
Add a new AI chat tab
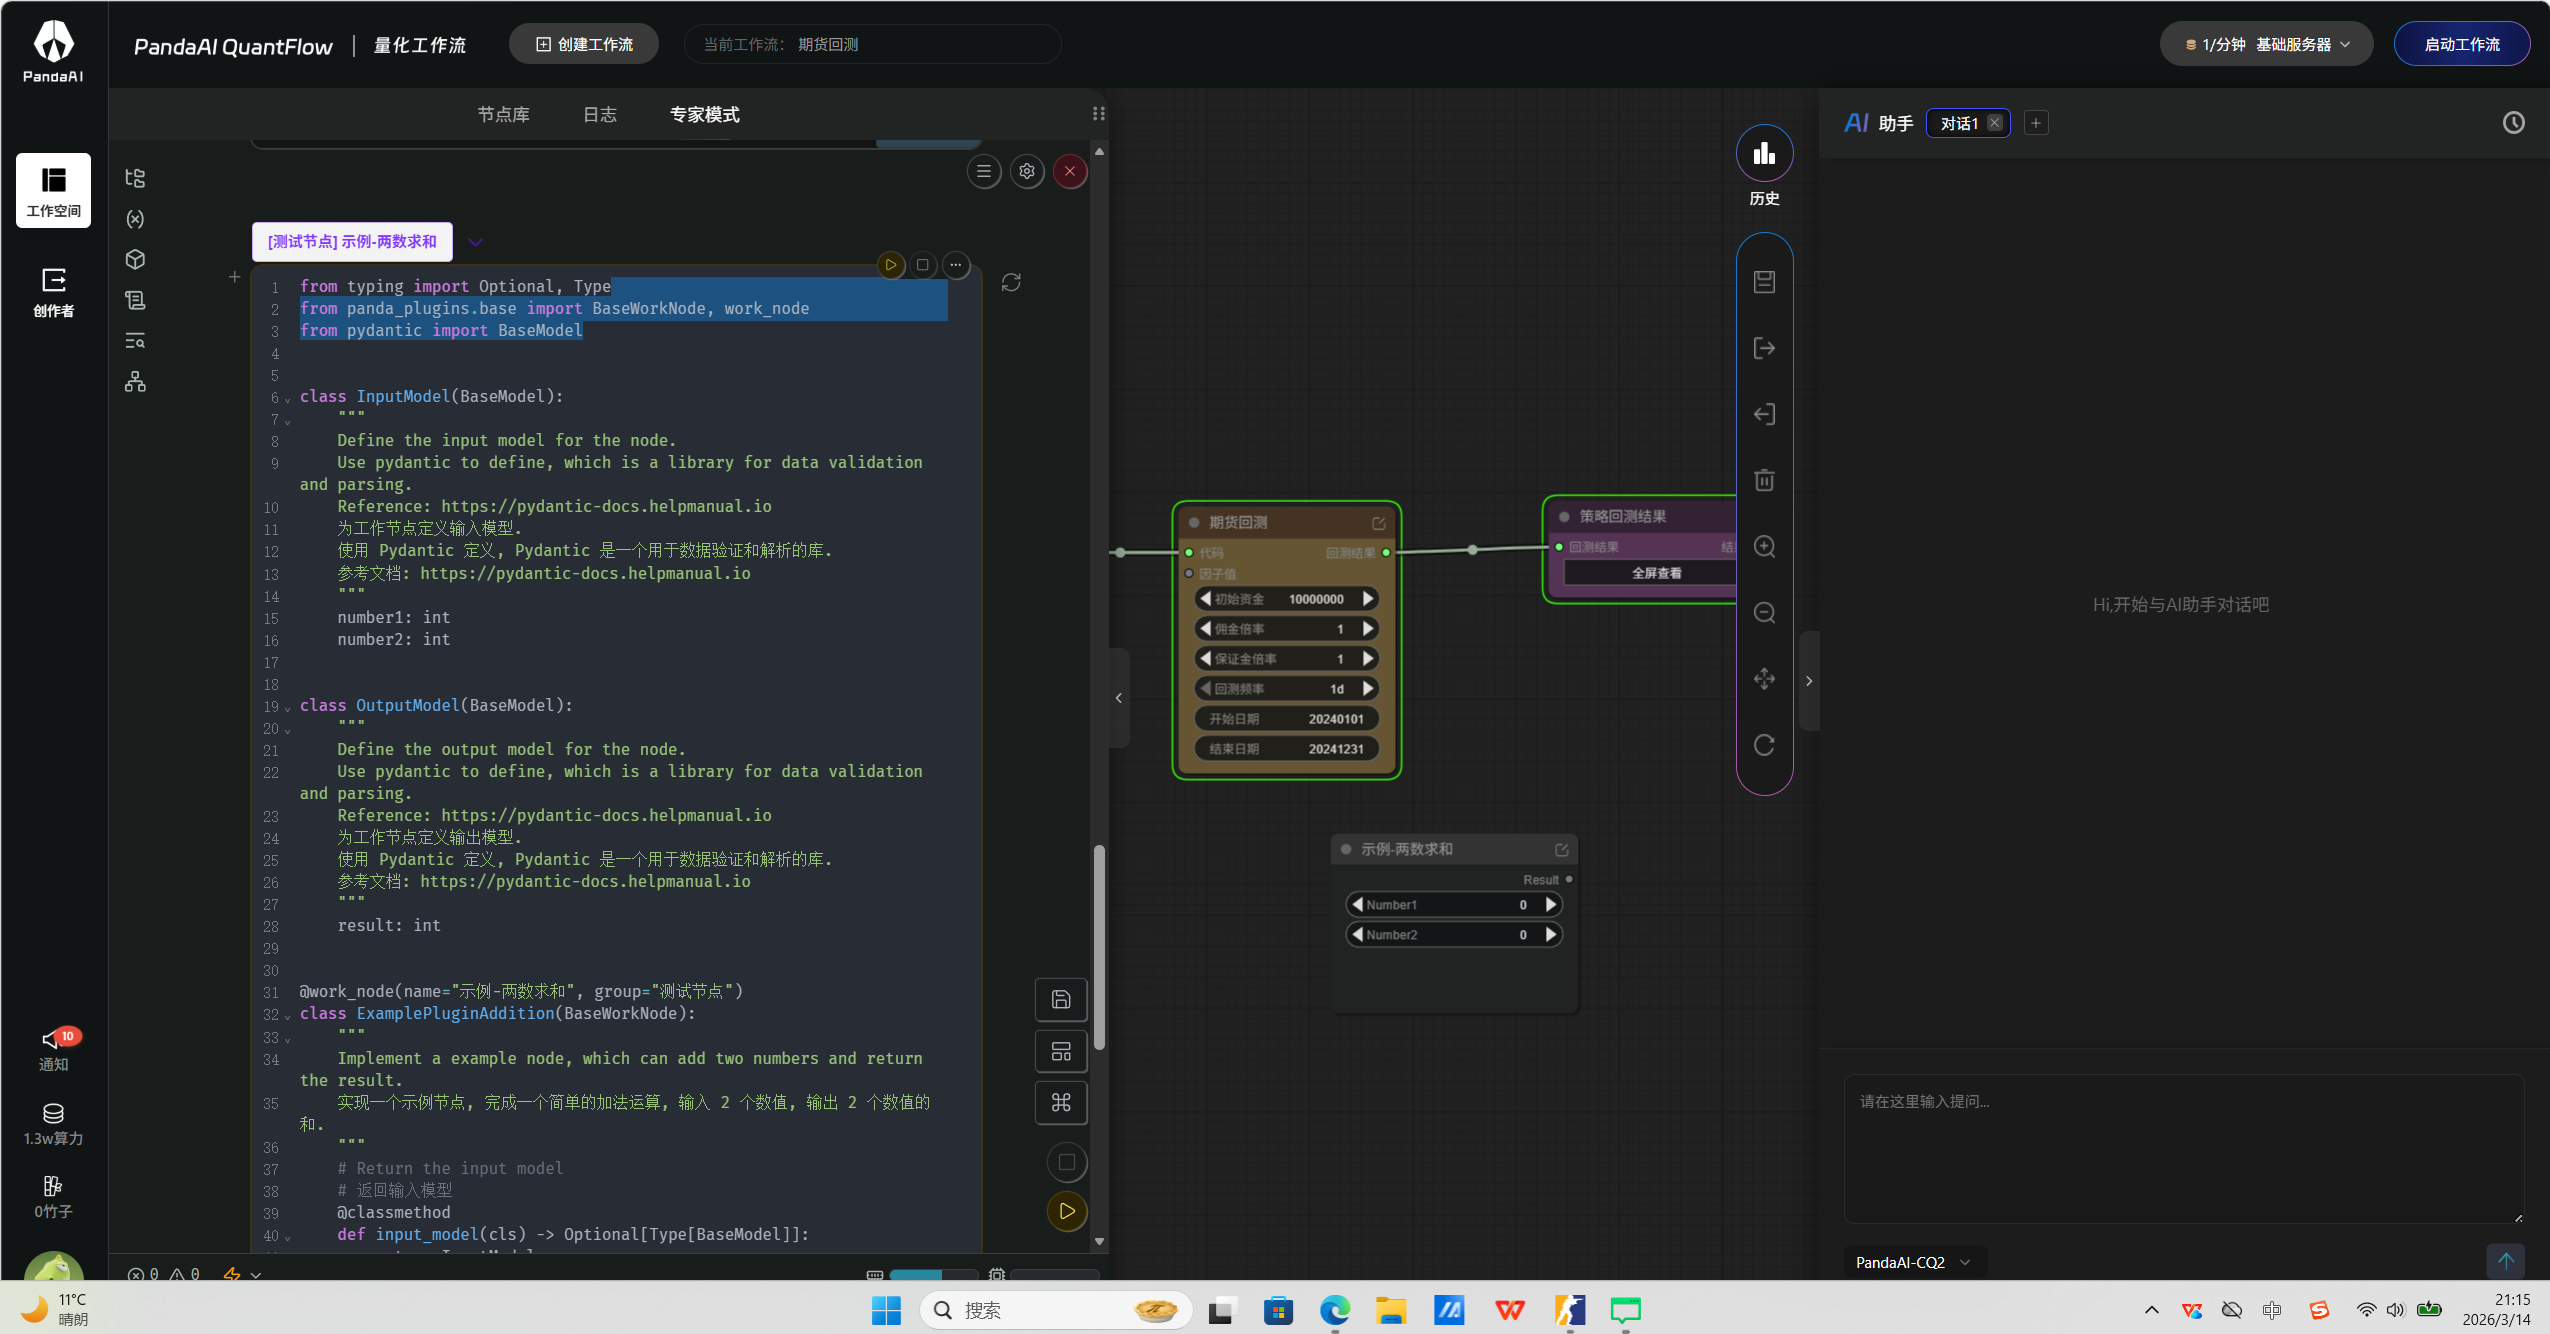click(2036, 122)
